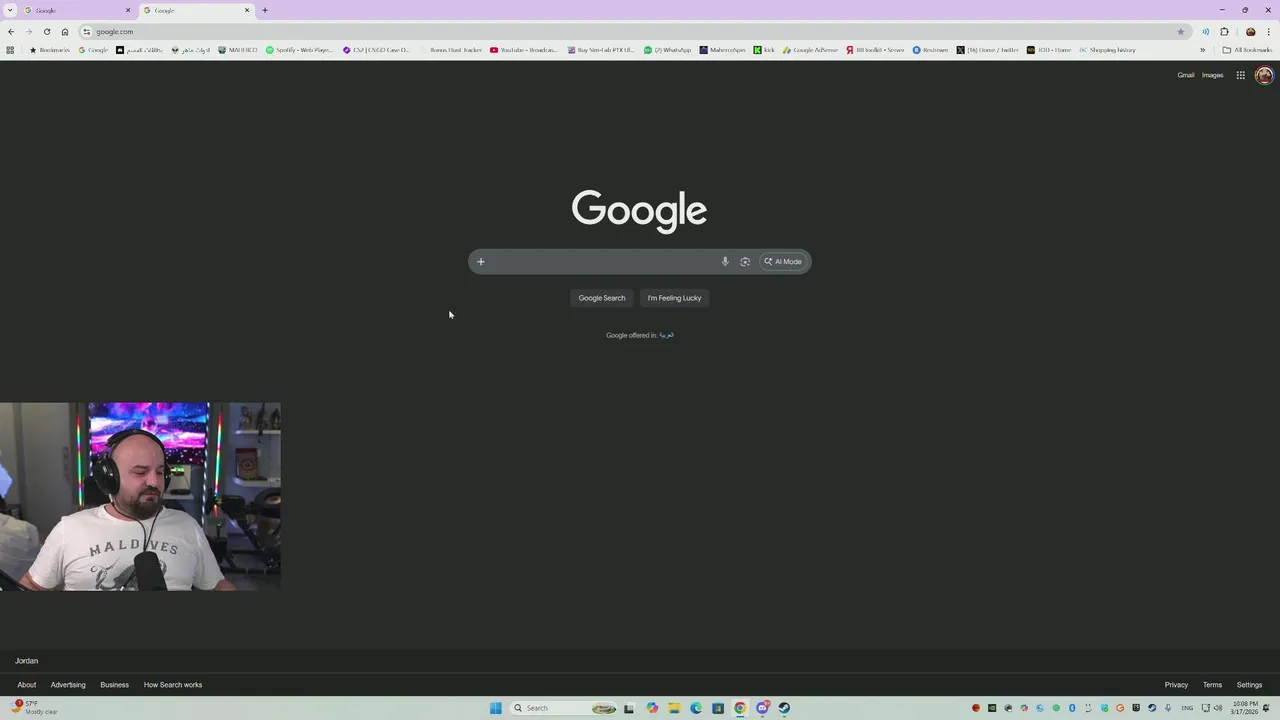Open Steam from the taskbar
The width and height of the screenshot is (1280, 720).
point(784,708)
